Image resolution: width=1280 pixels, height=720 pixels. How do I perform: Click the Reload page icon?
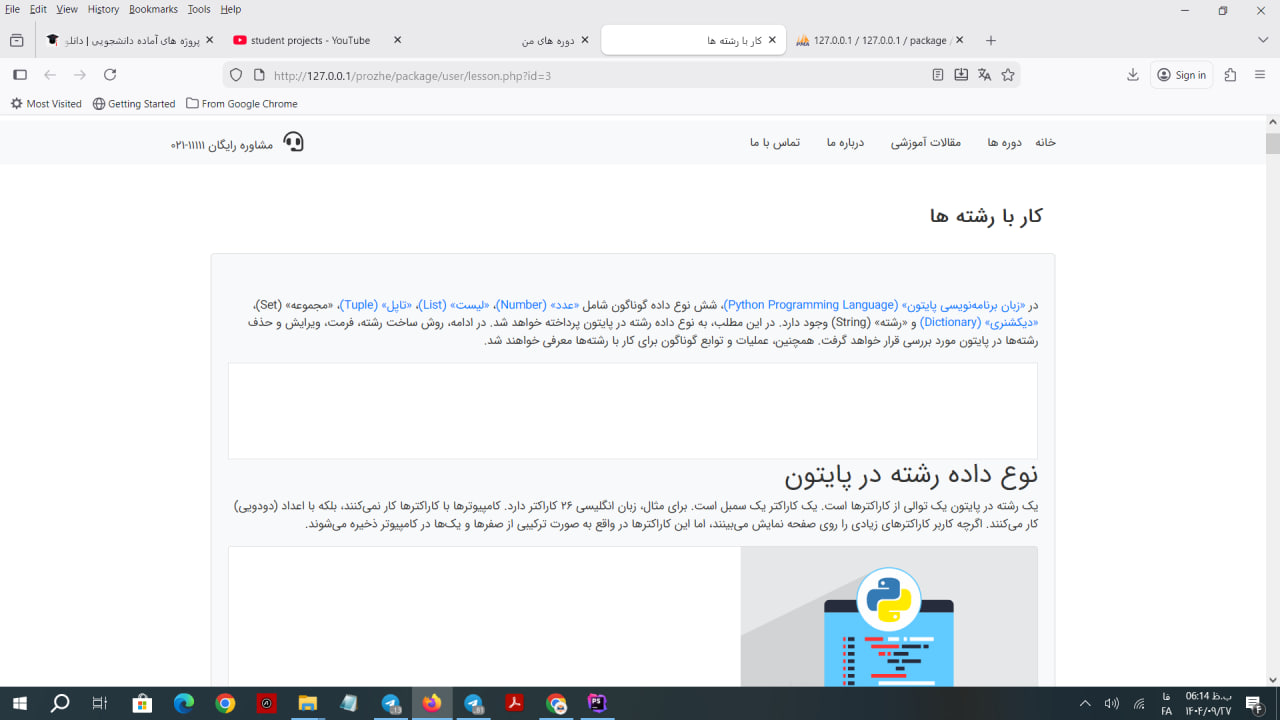pyautogui.click(x=110, y=75)
